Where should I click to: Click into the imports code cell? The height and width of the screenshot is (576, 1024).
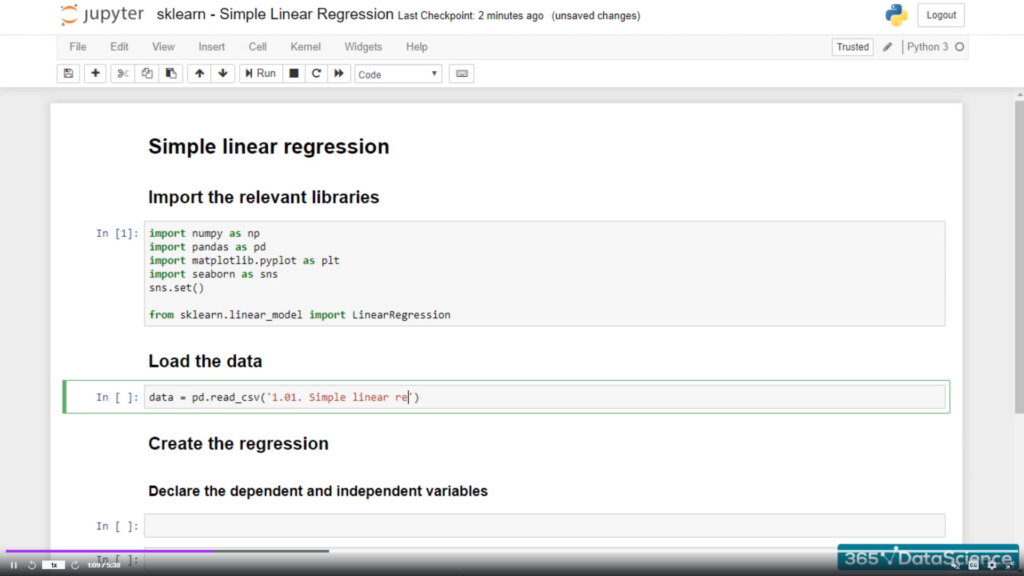pos(545,274)
